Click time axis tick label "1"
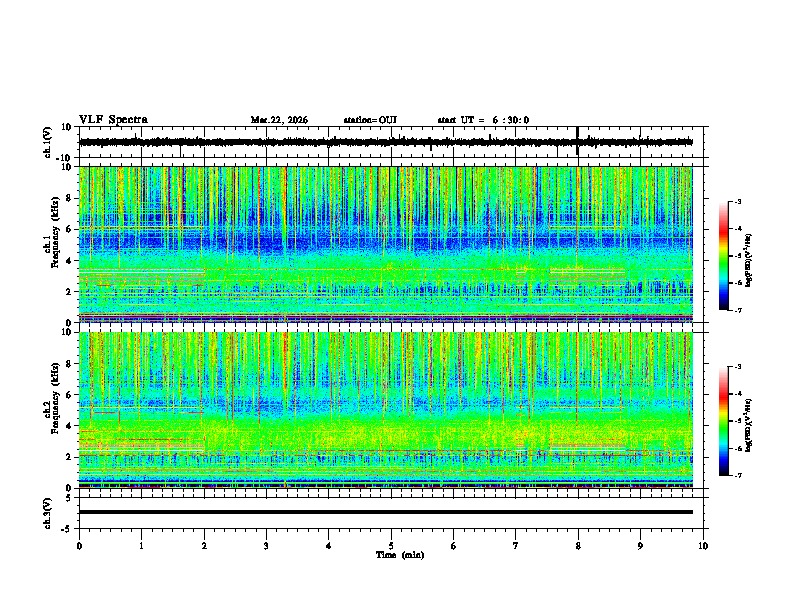 141,546
